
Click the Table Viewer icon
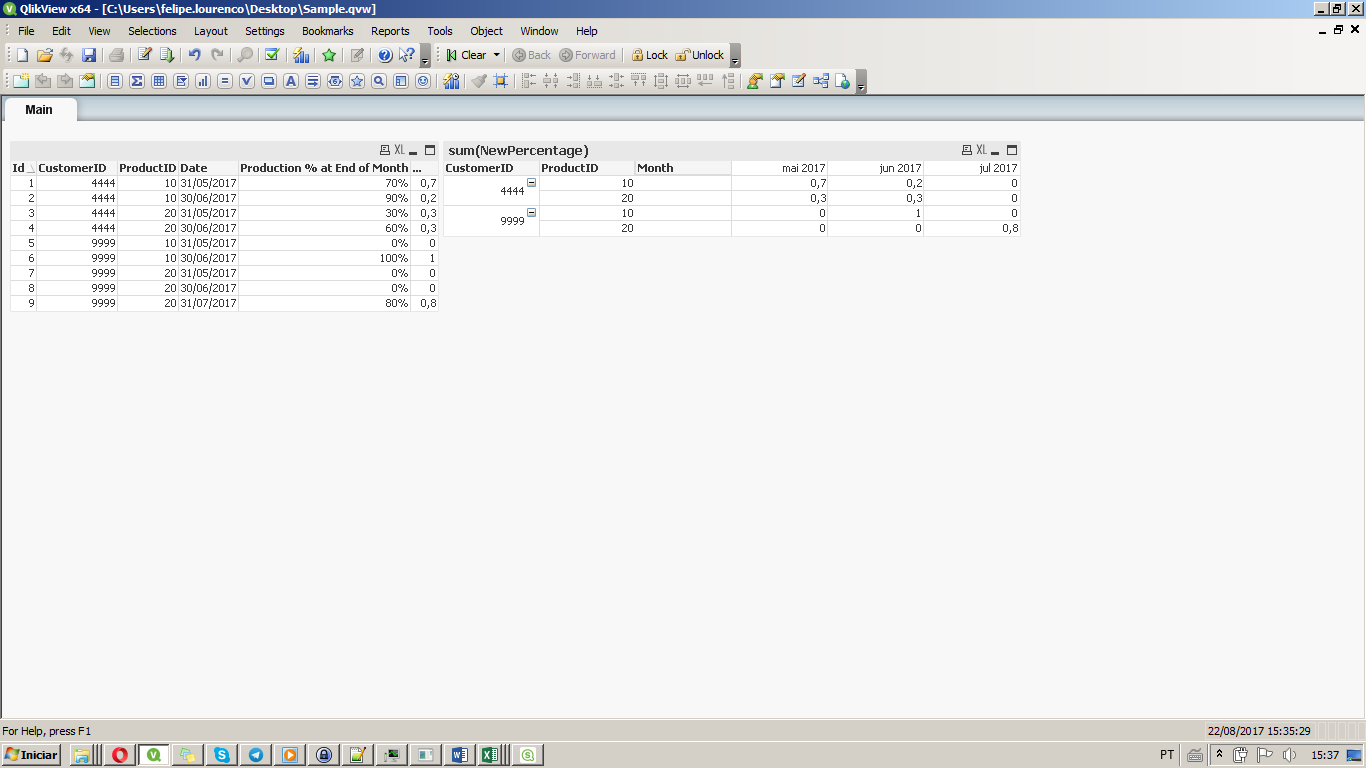pos(821,81)
